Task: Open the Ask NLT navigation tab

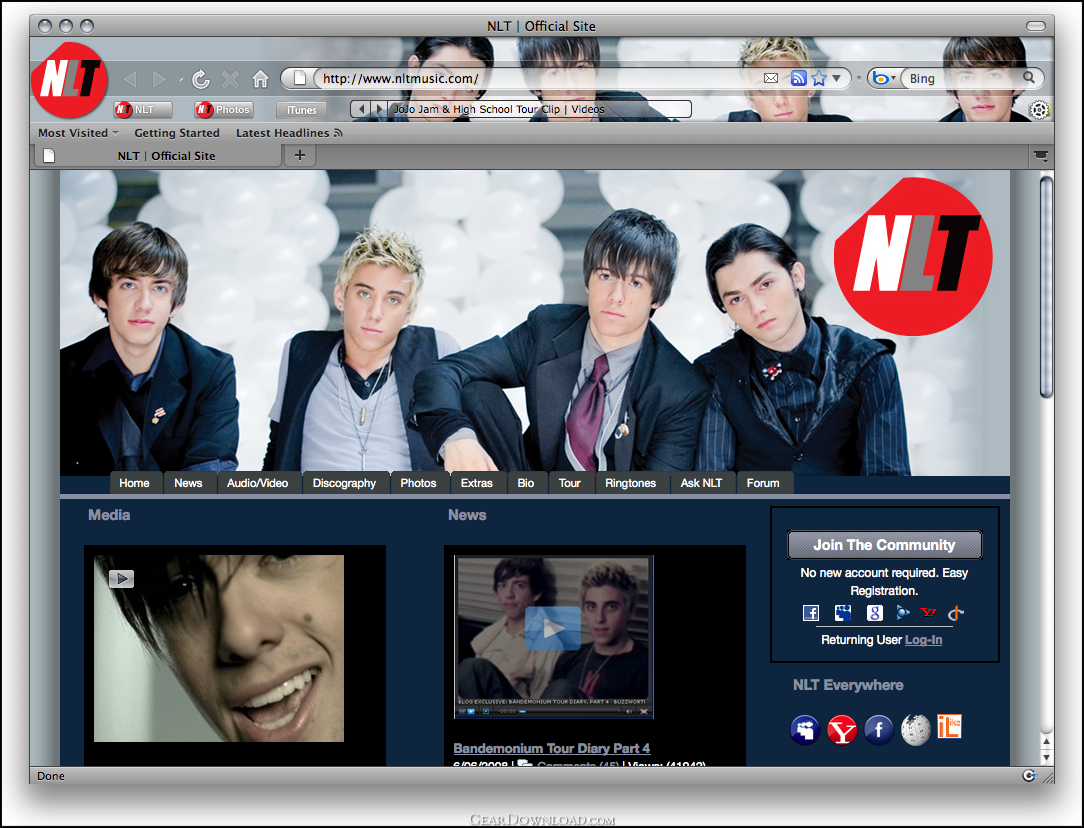Action: point(701,483)
